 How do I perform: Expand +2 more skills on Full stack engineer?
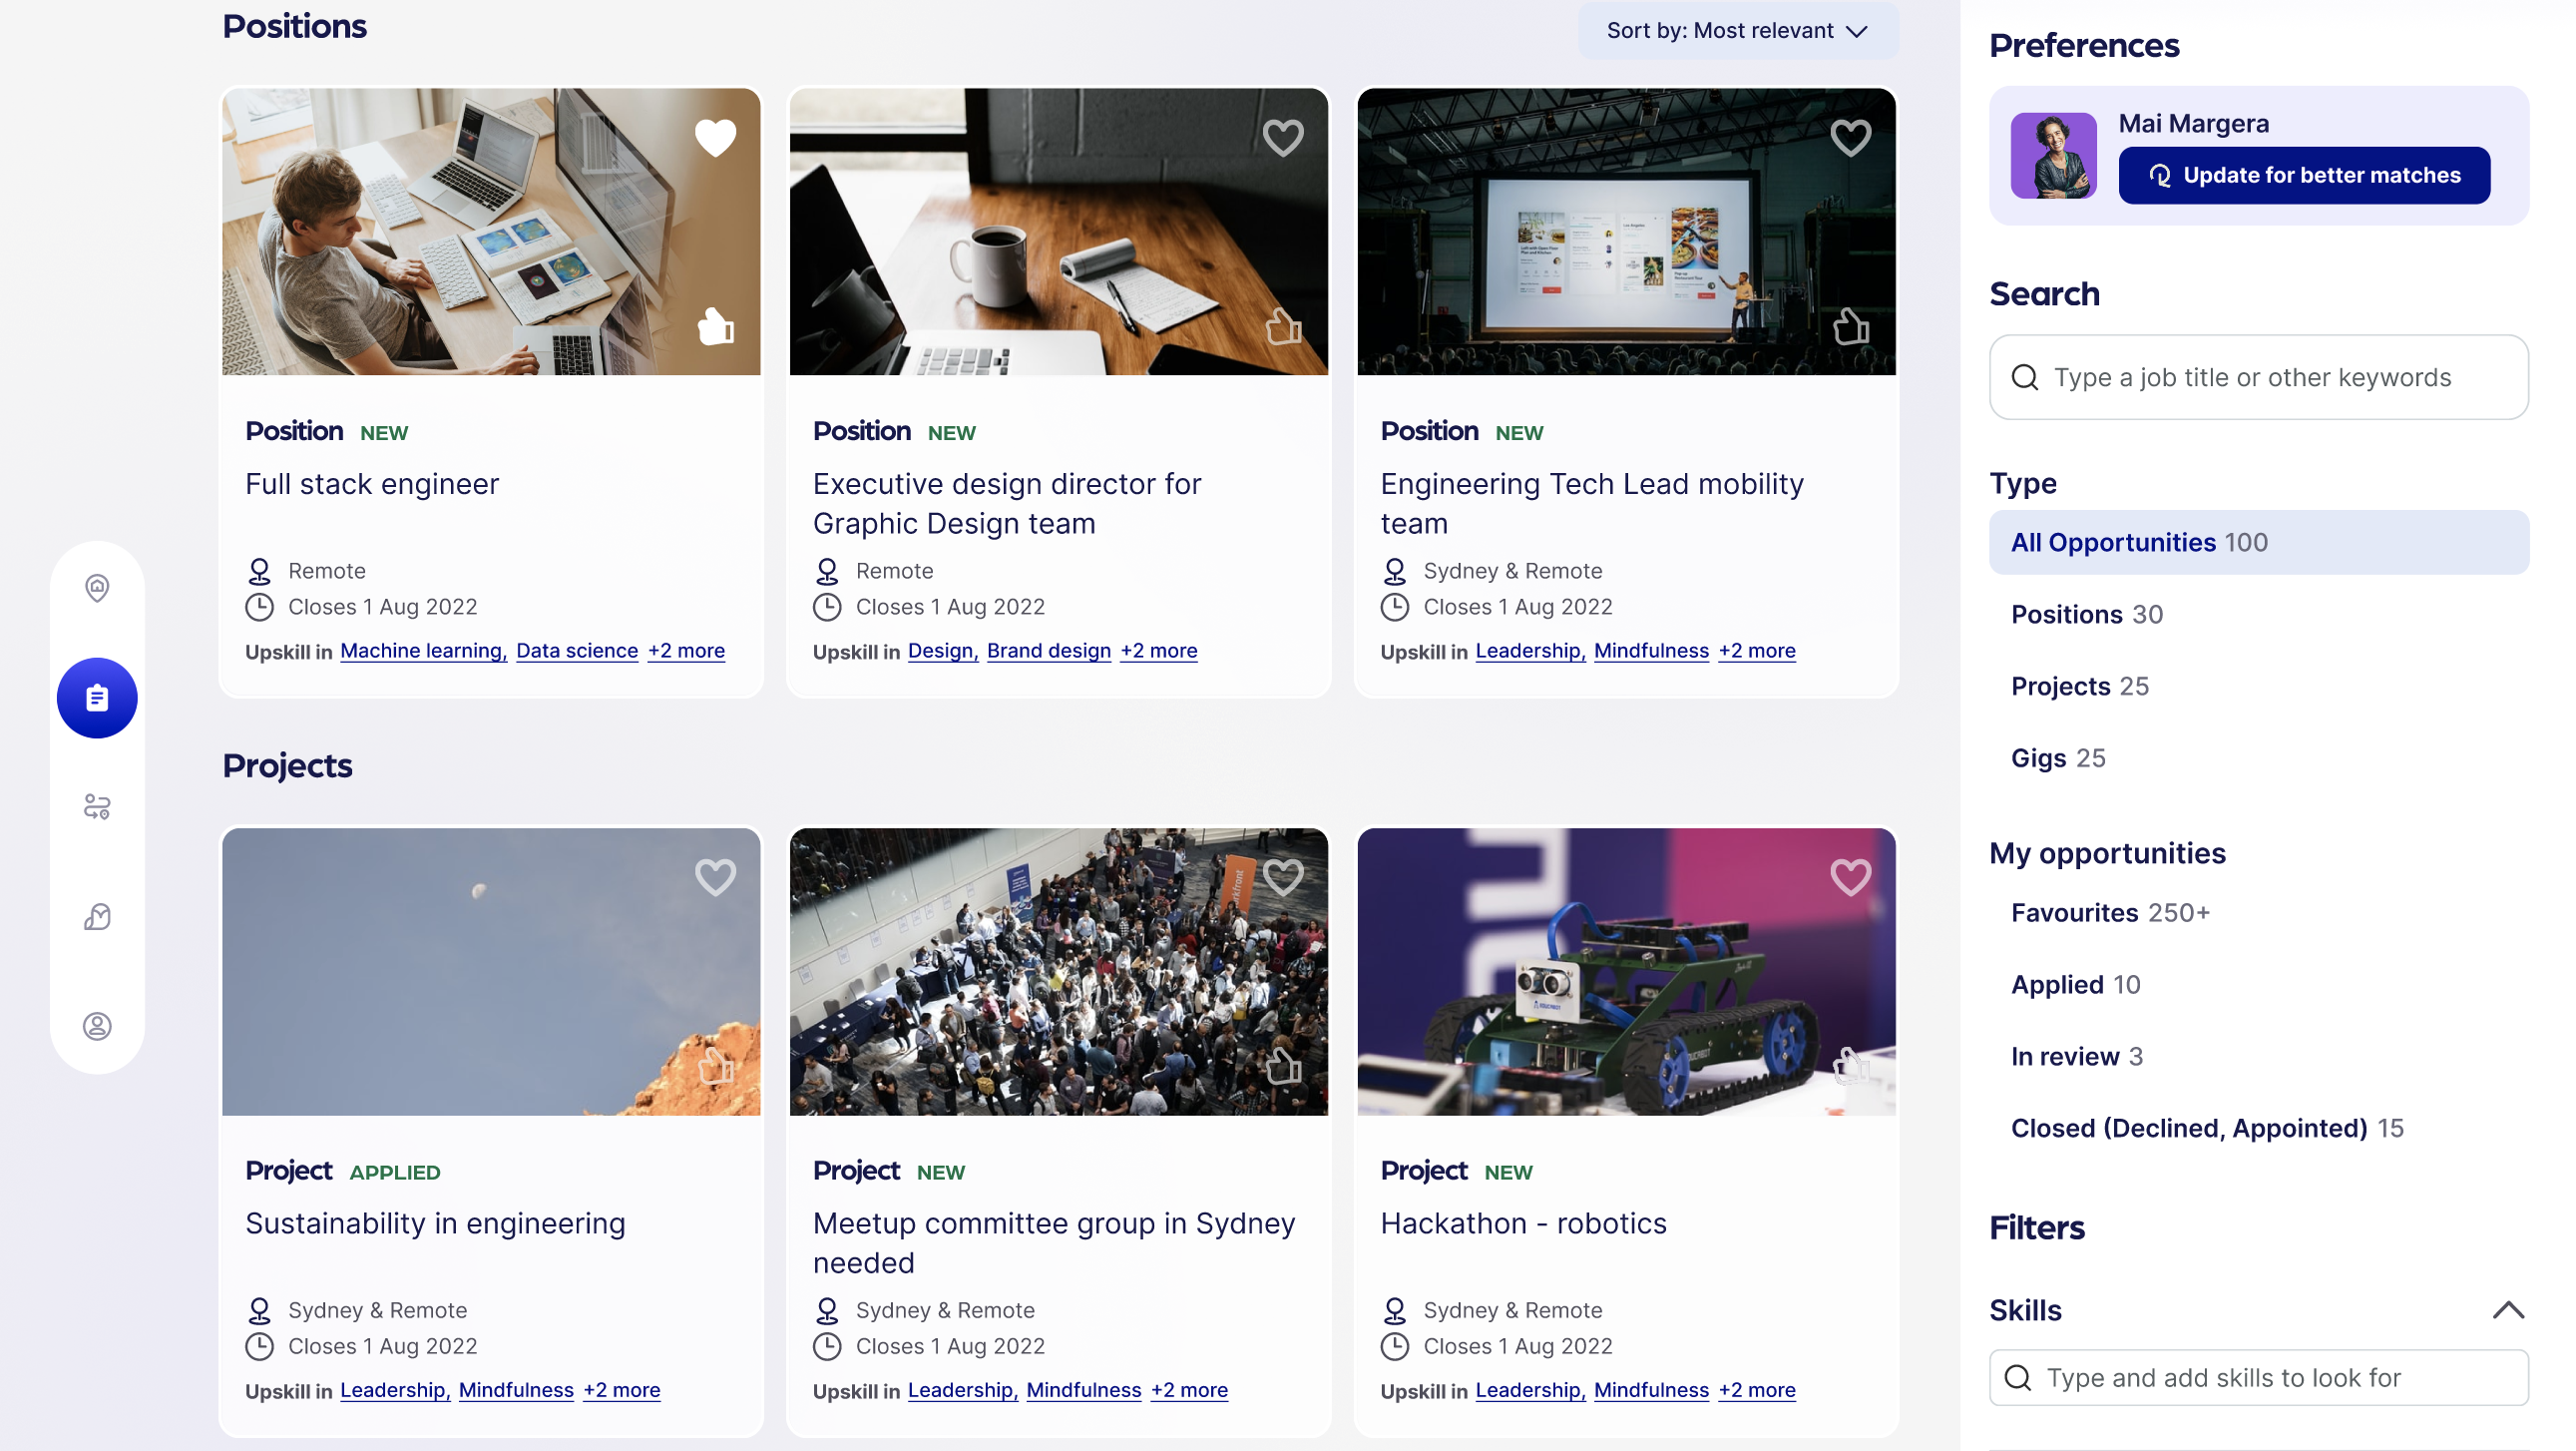[x=686, y=651]
